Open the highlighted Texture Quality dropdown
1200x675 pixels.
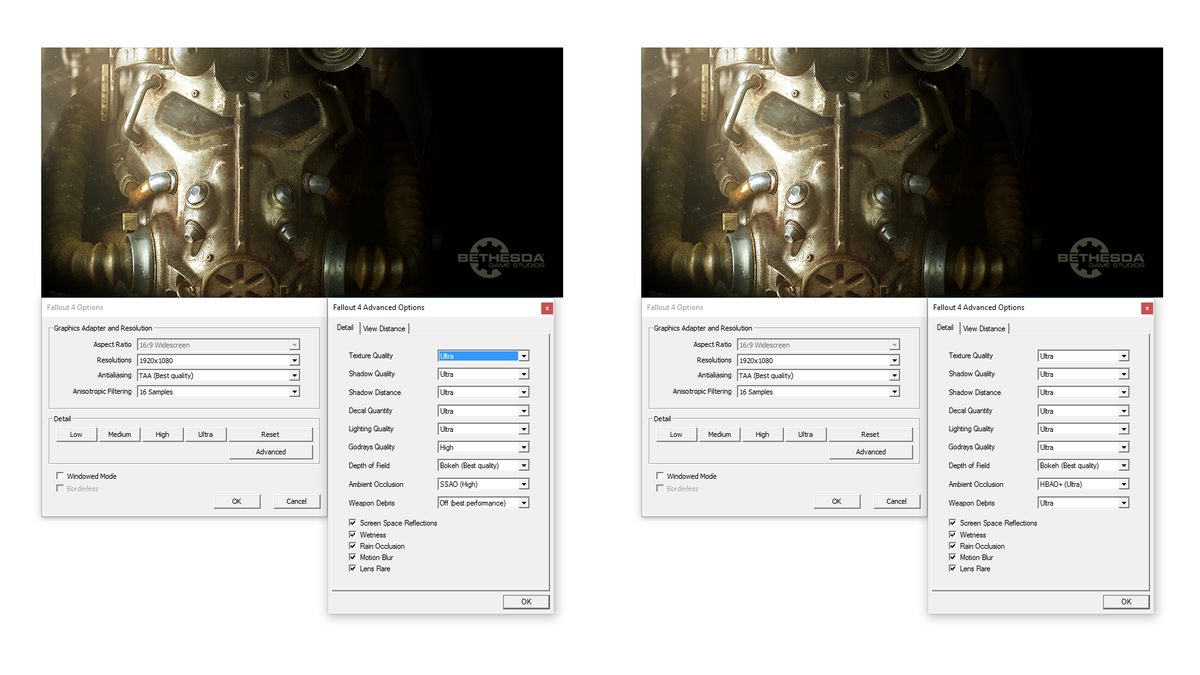coord(483,356)
